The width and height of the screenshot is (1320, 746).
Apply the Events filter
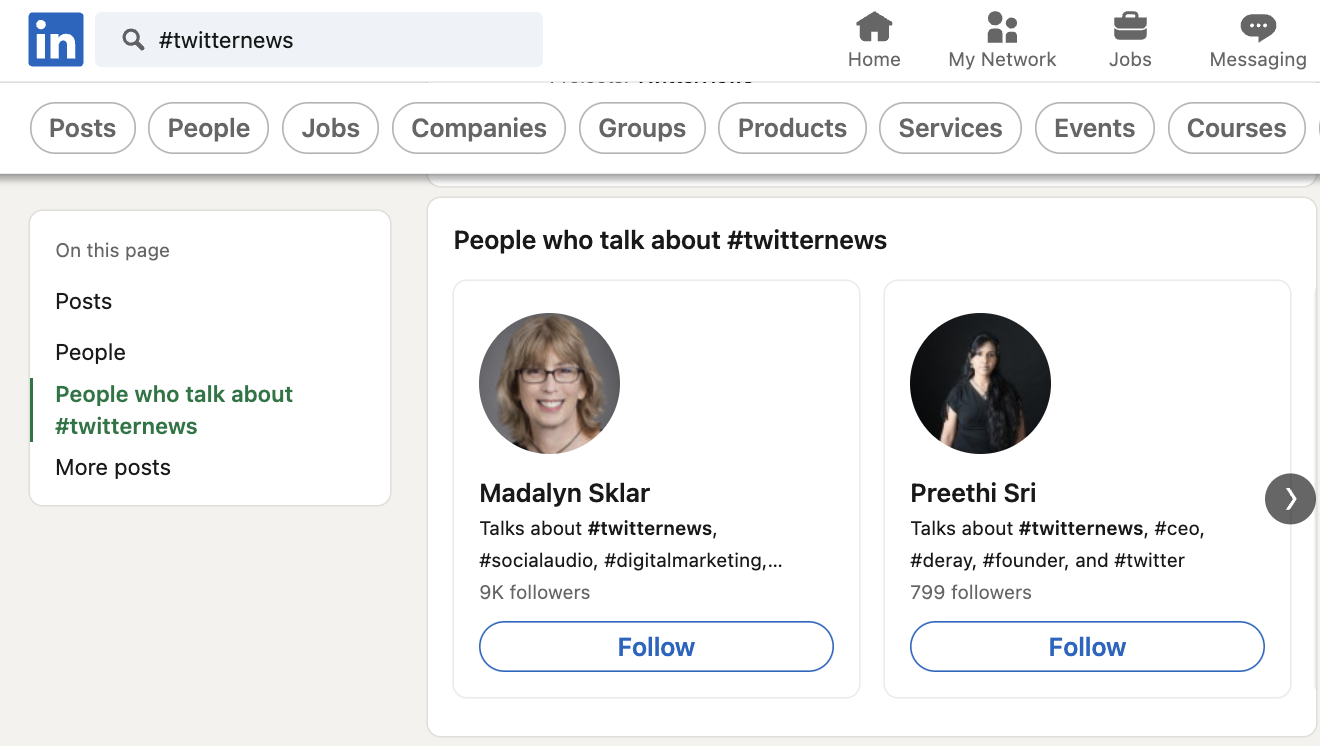pos(1094,128)
